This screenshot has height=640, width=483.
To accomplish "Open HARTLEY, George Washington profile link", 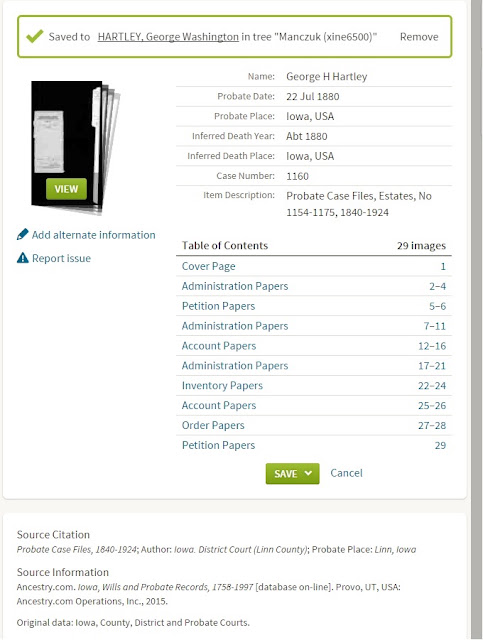I will (x=168, y=37).
